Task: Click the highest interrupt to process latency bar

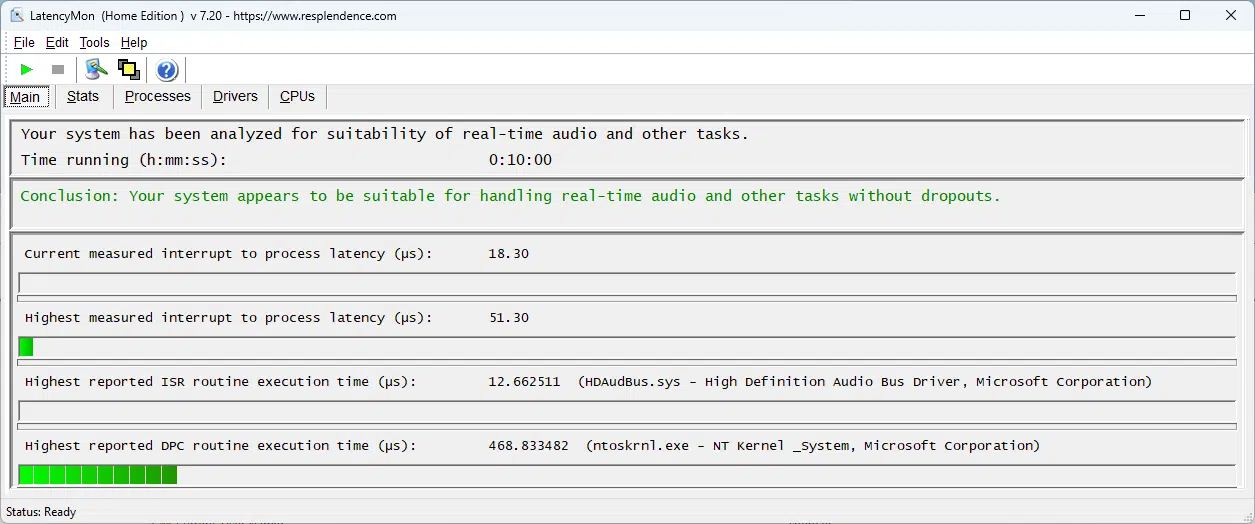Action: [x=627, y=347]
